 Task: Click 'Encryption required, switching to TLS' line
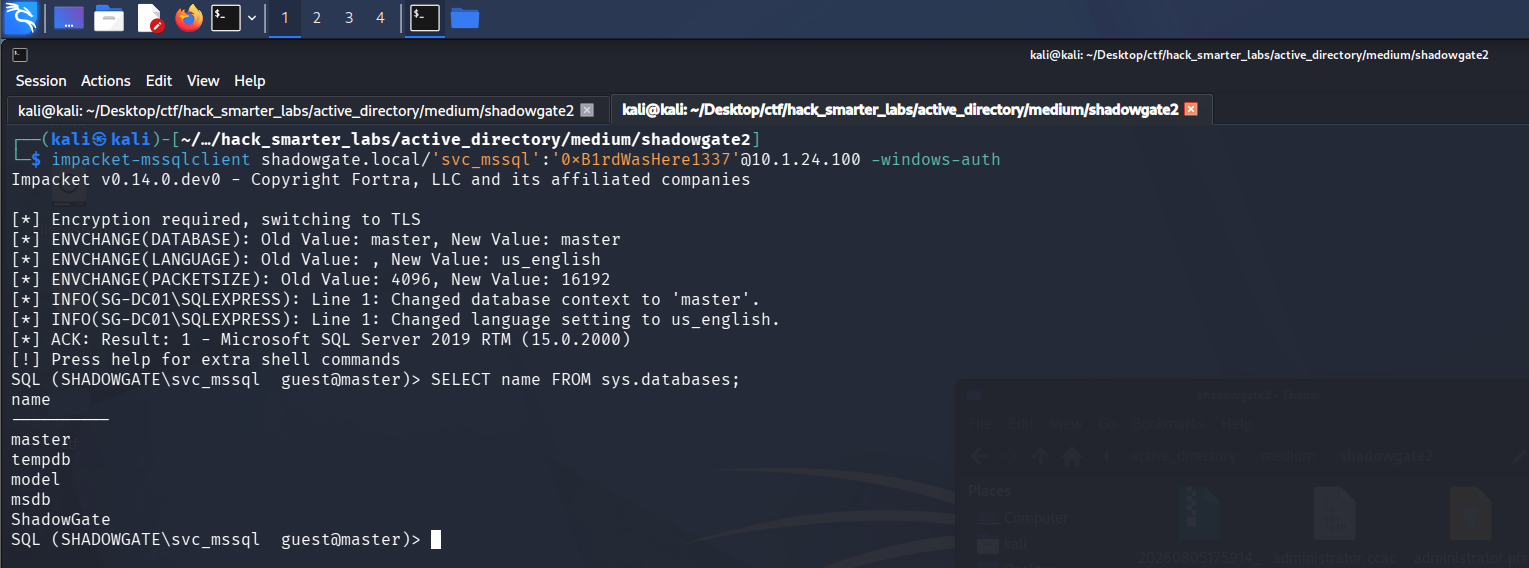[216, 220]
